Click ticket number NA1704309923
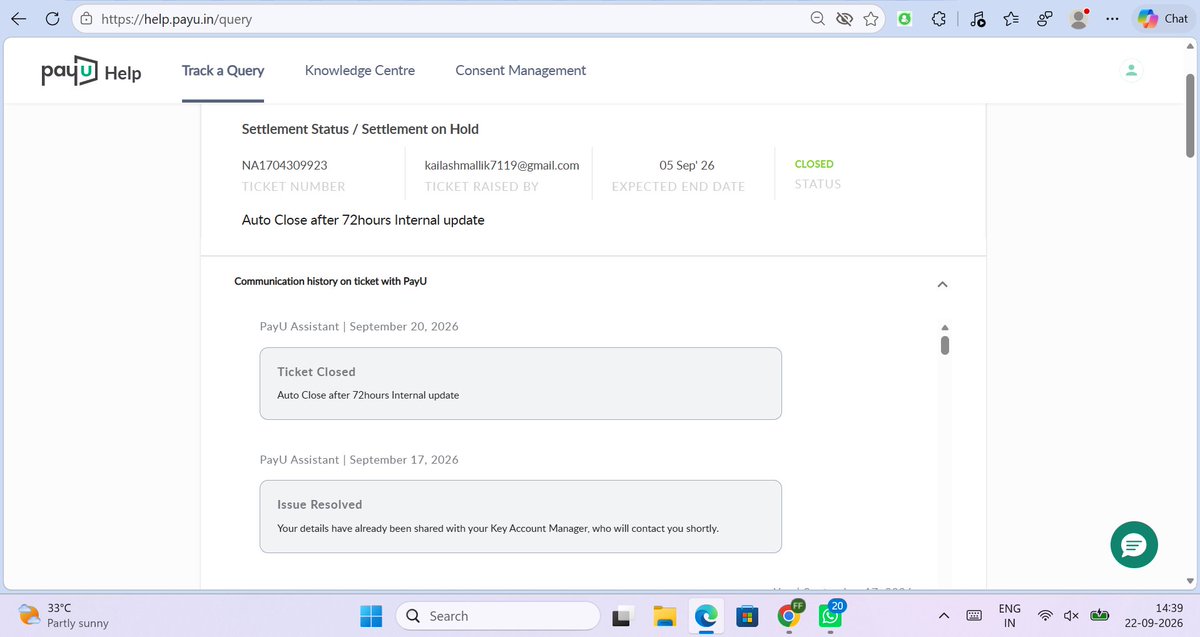Screen dimensions: 1200x637 [284, 165]
